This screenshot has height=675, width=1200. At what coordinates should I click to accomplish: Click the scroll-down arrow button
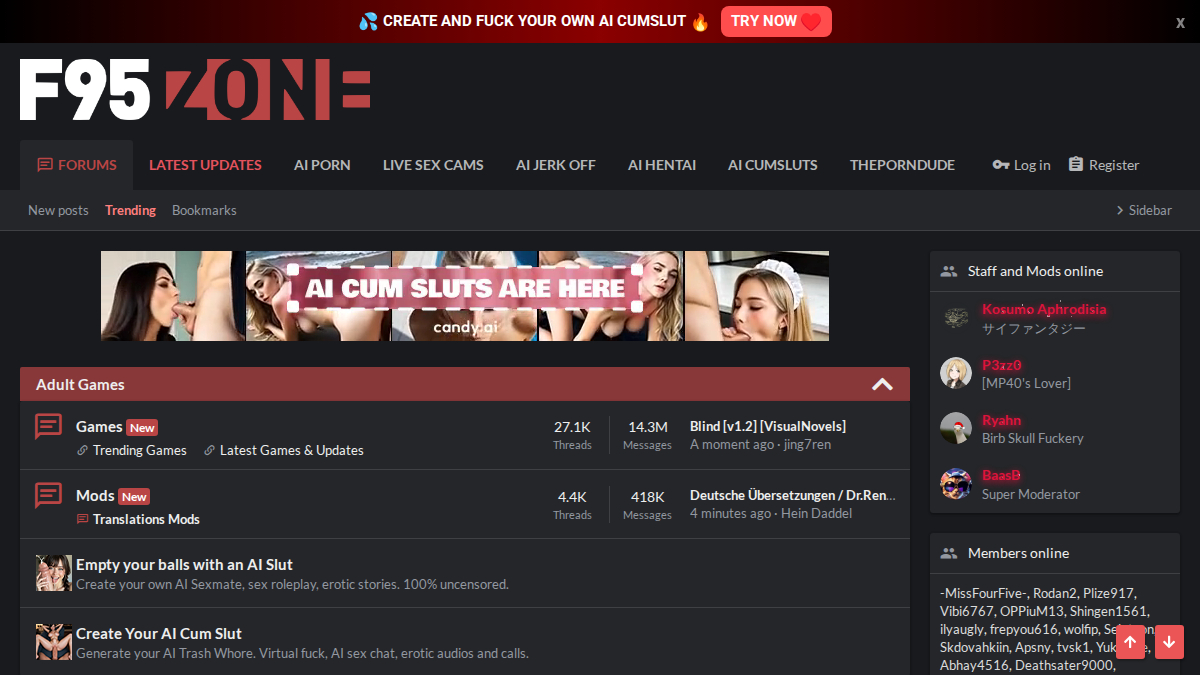pyautogui.click(x=1169, y=642)
